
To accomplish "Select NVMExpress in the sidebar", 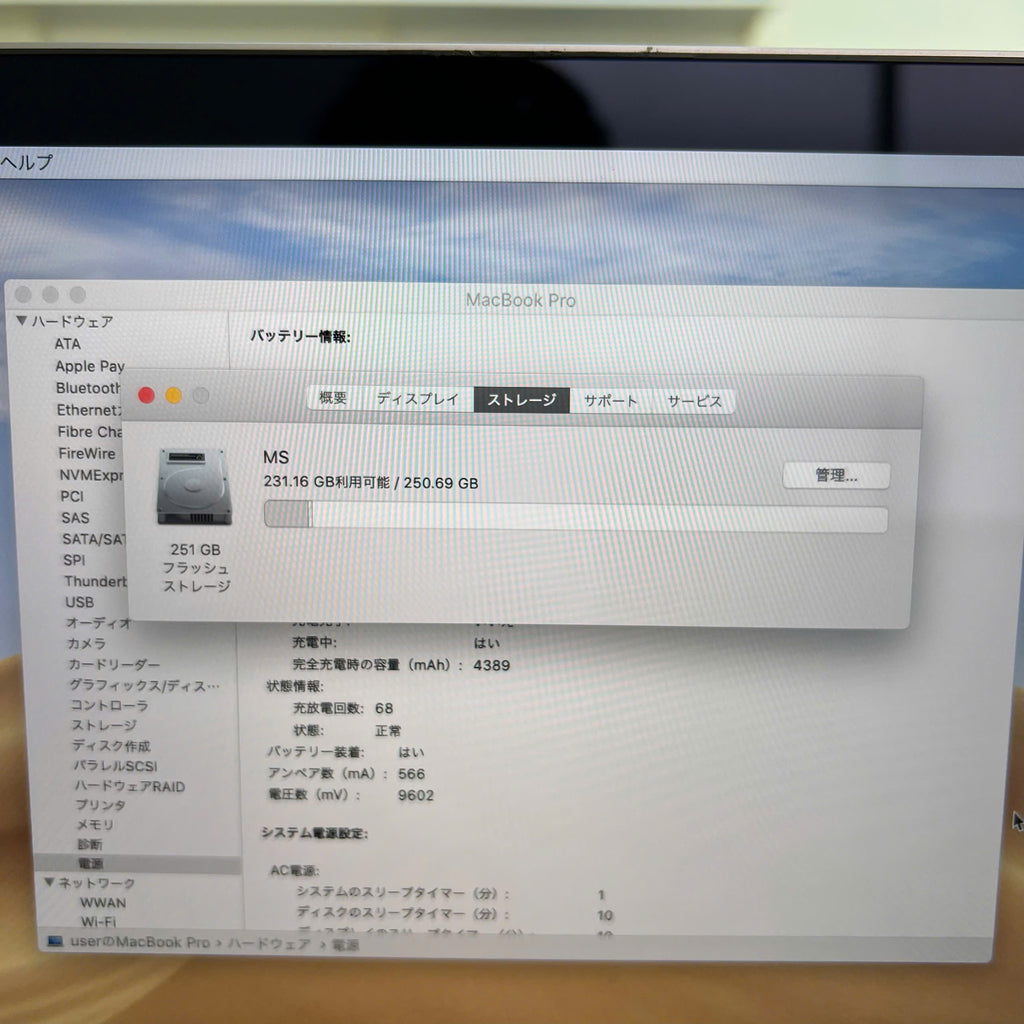I will click(x=91, y=475).
